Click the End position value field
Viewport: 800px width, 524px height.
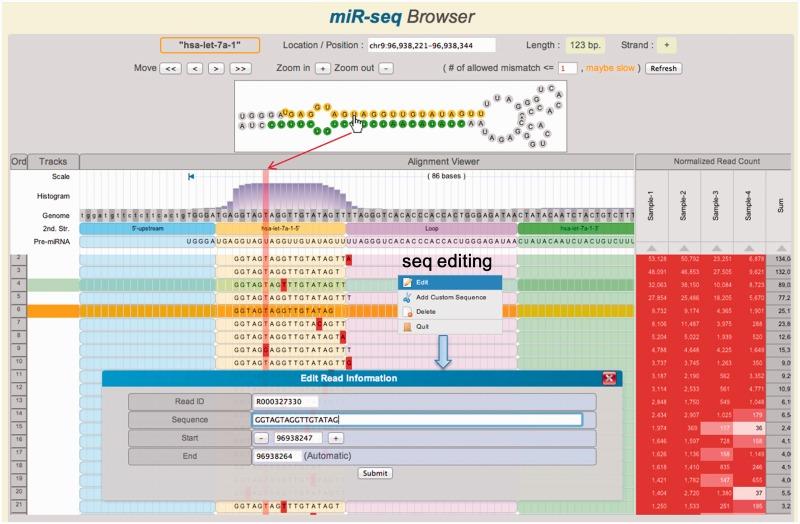pyautogui.click(x=276, y=456)
